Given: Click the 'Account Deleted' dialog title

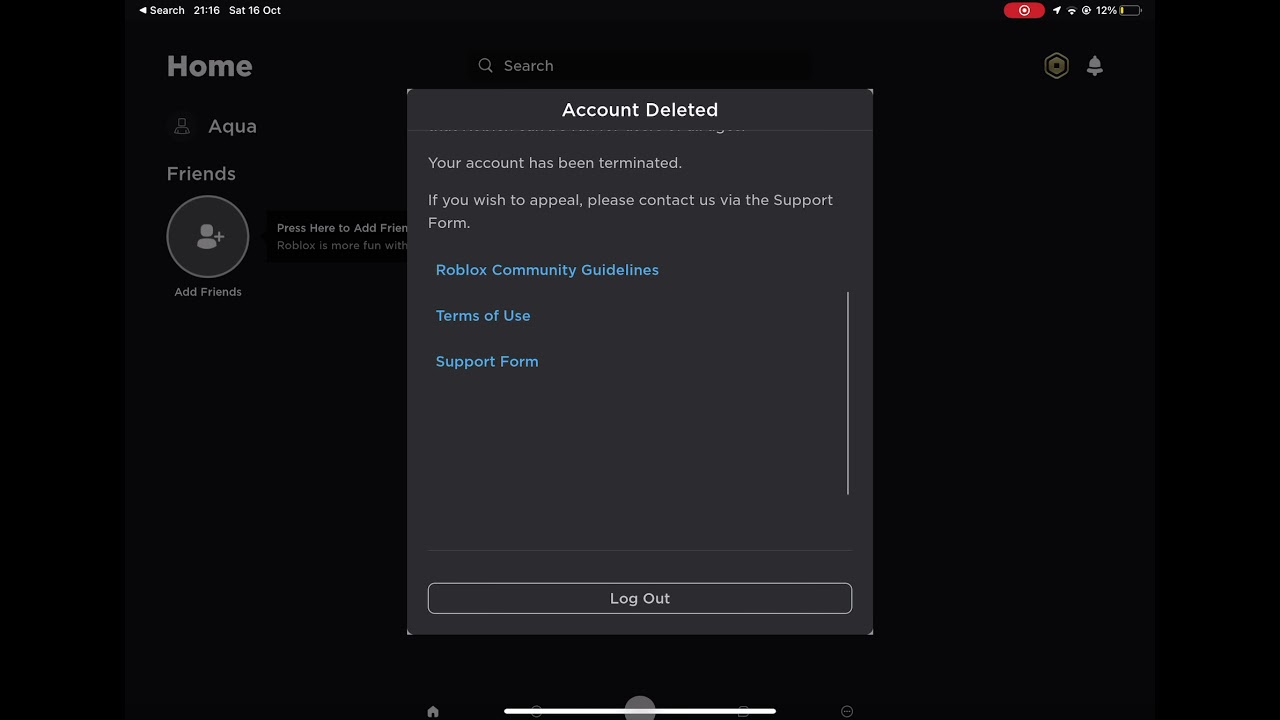Looking at the screenshot, I should (x=640, y=110).
